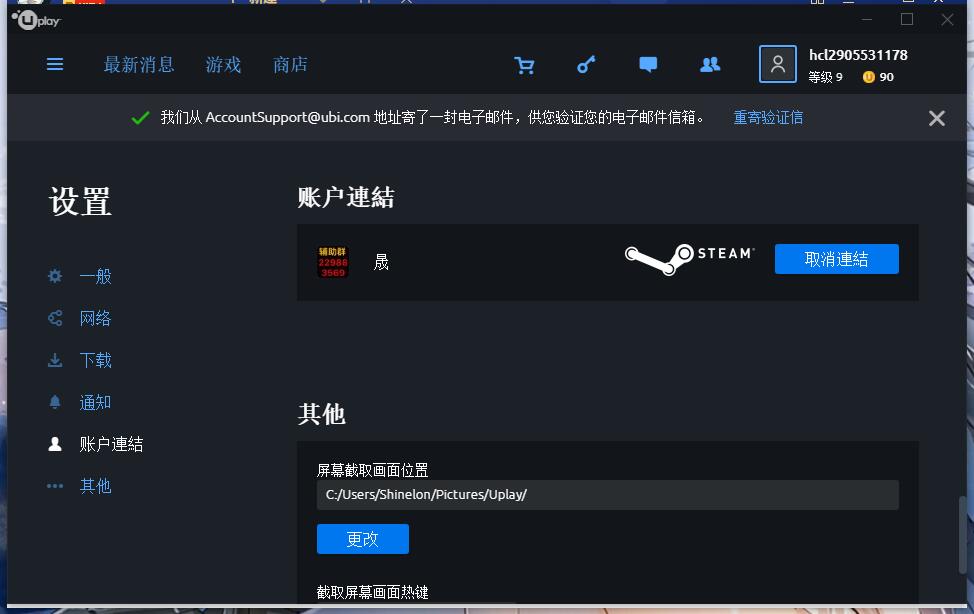The width and height of the screenshot is (974, 614).
Task: Select 网络 settings section
Action: point(96,318)
